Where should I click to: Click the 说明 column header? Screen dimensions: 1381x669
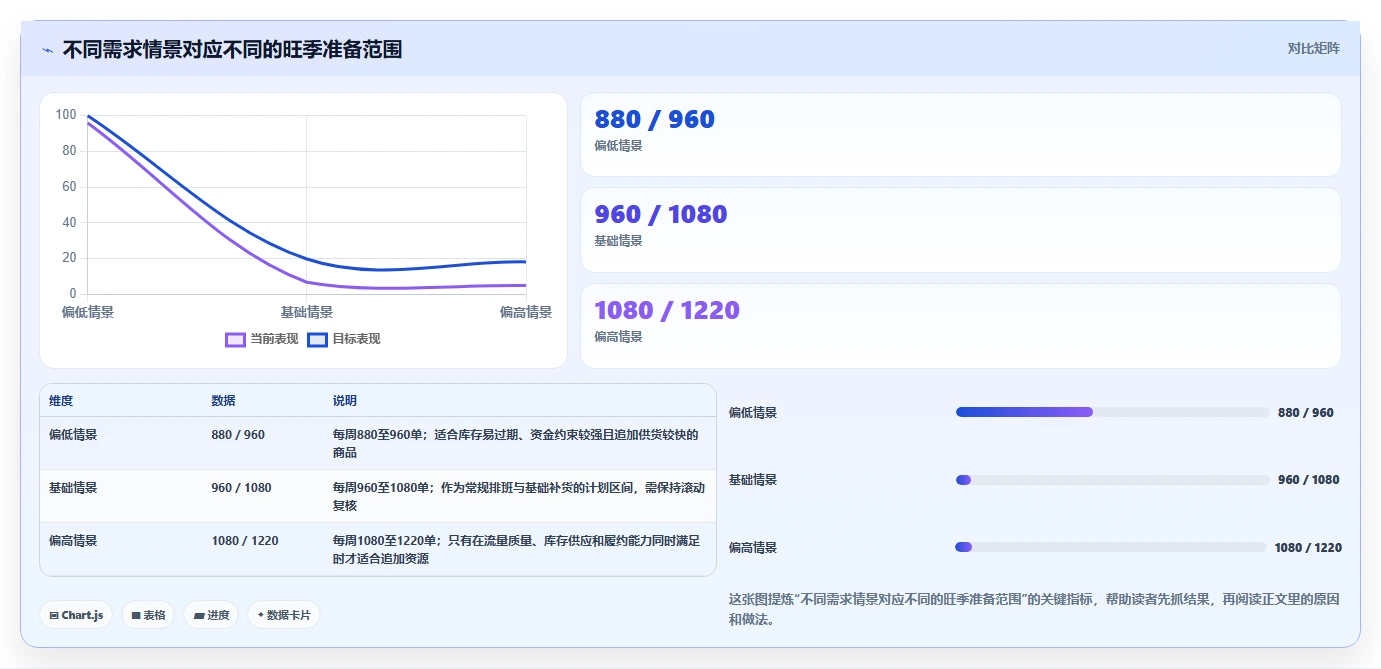[x=345, y=401]
